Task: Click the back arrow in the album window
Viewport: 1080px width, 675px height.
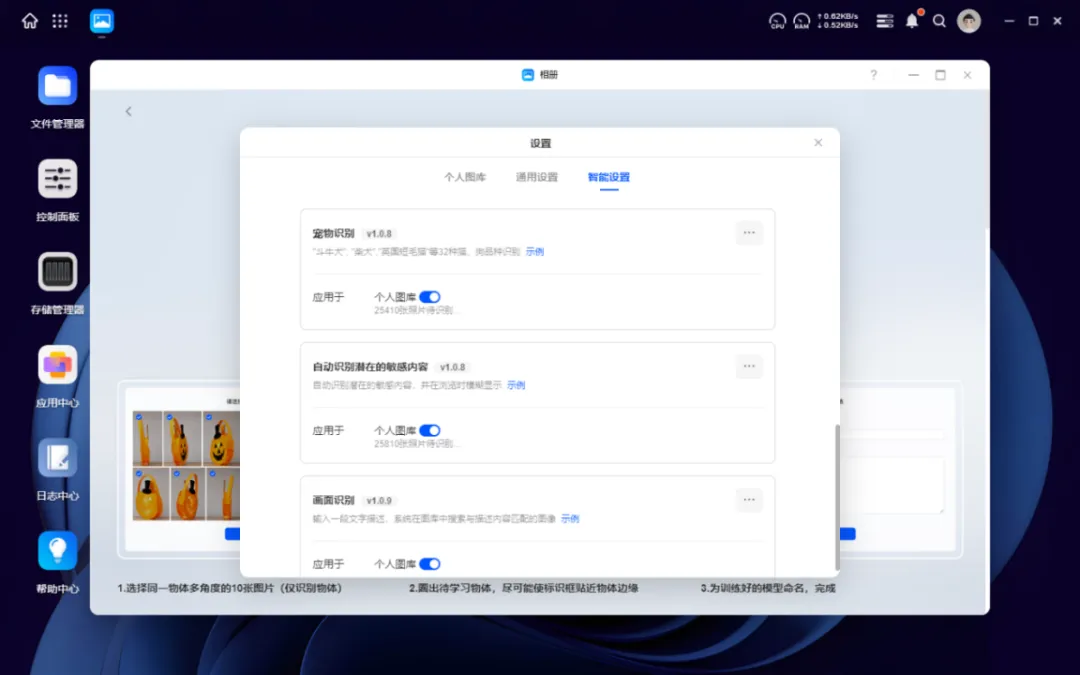Action: coord(128,111)
